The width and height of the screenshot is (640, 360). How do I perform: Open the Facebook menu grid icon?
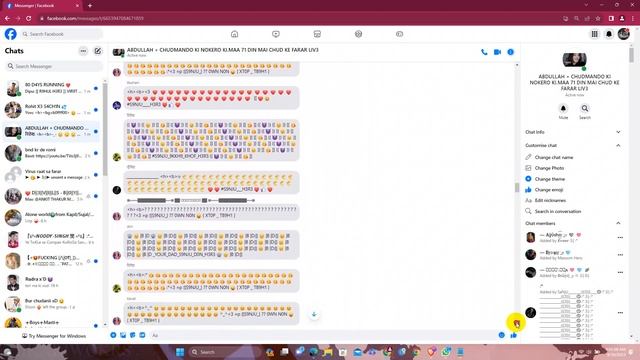tap(595, 34)
